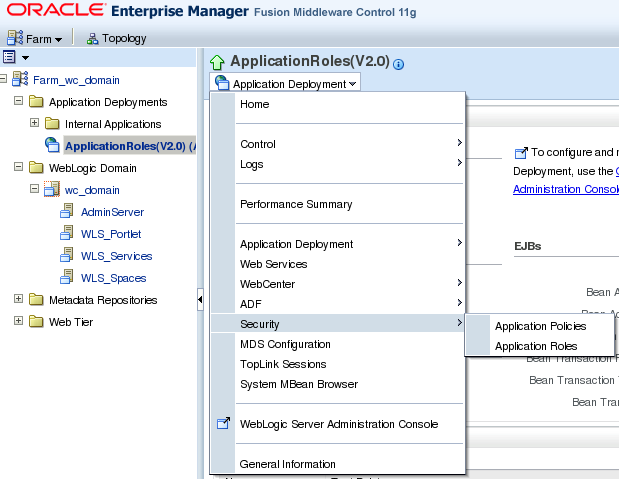Click the Application Deployment globe icon

222,83
